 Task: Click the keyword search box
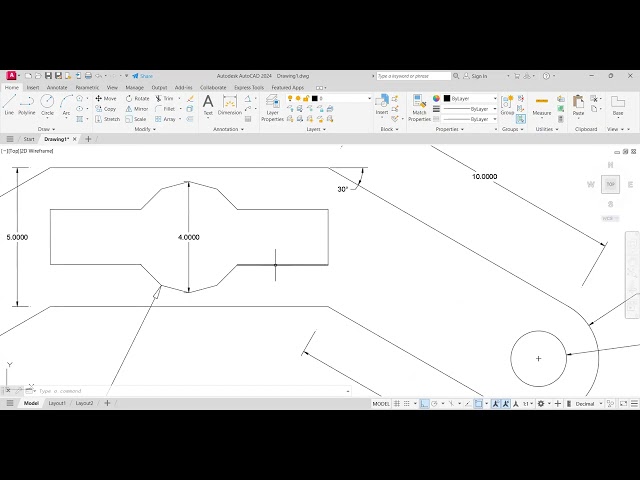click(x=413, y=76)
